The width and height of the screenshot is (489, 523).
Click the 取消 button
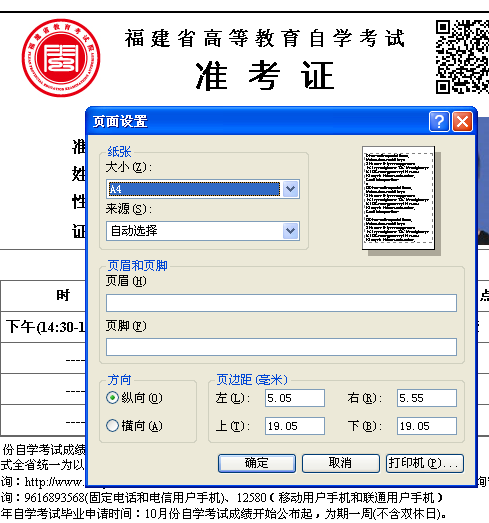(x=341, y=463)
